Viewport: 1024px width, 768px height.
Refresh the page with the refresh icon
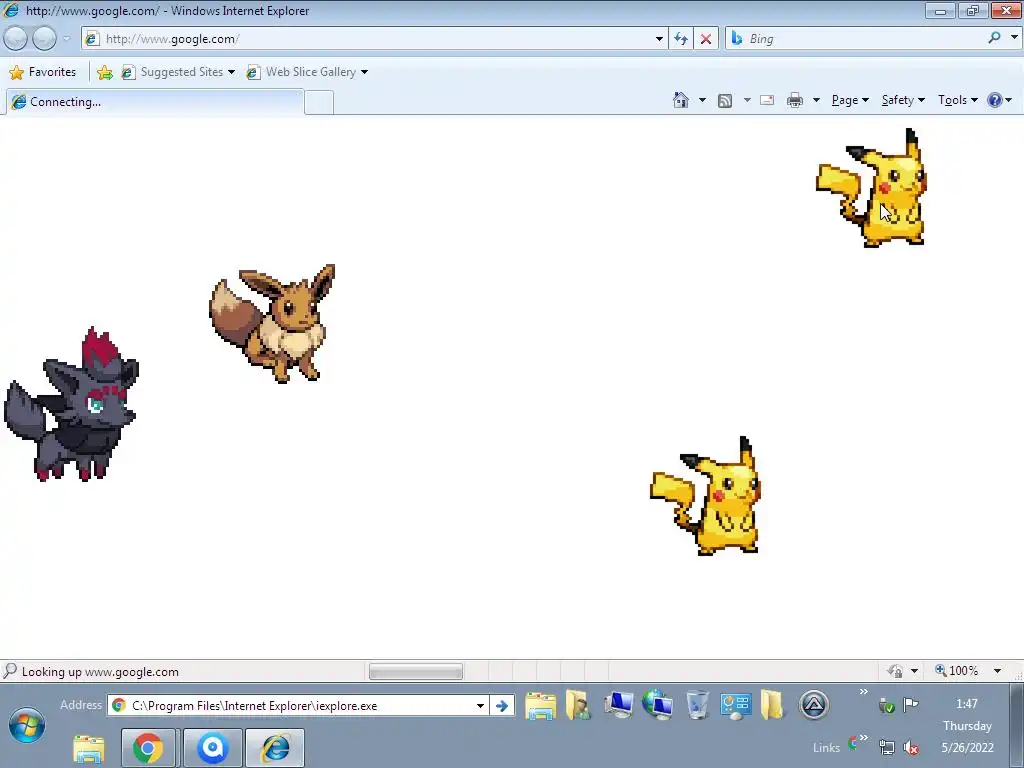(x=681, y=39)
